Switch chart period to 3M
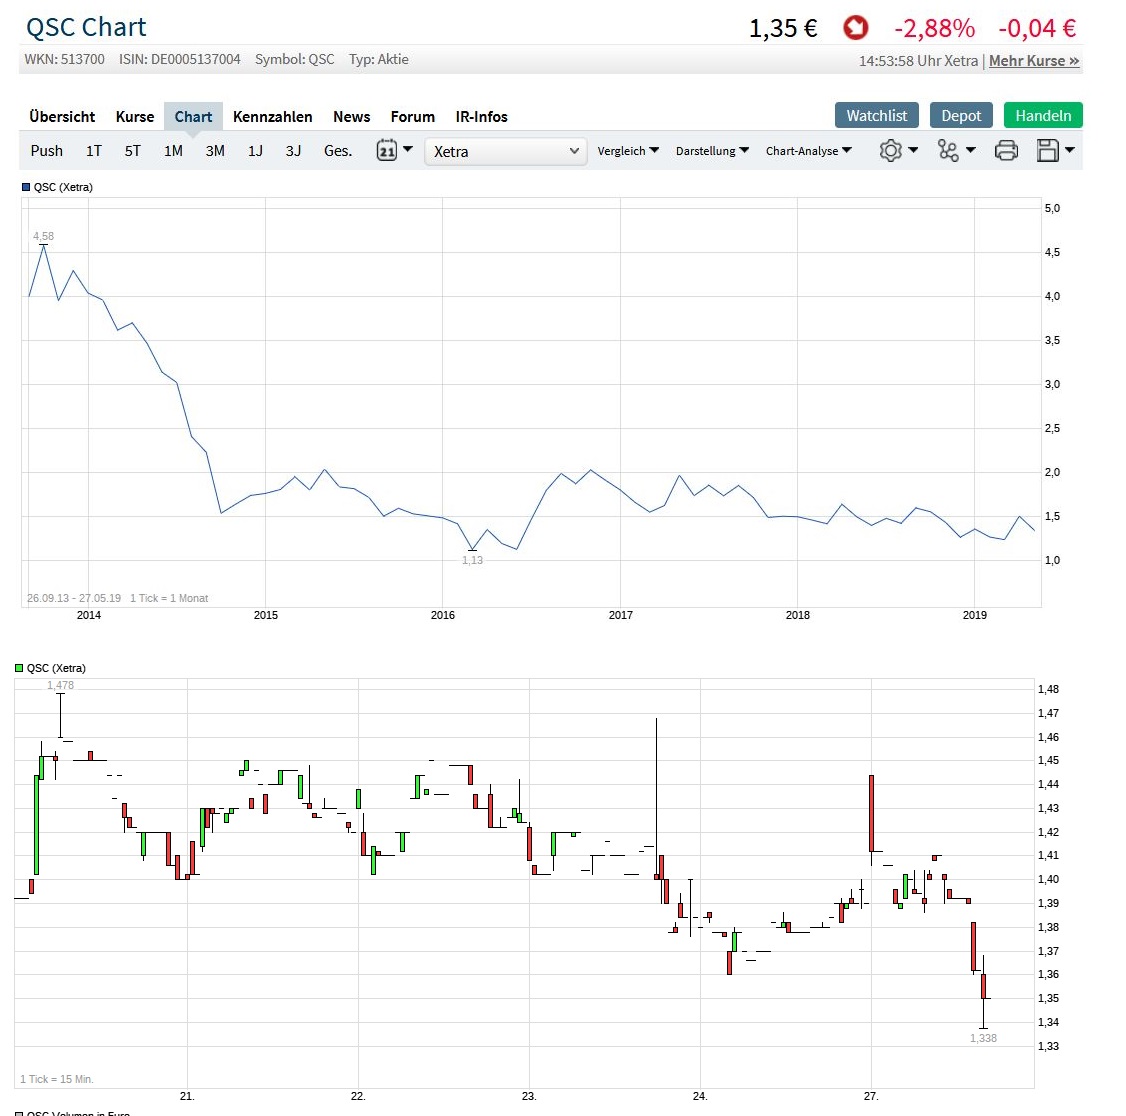This screenshot has width=1126, height=1116. (x=214, y=150)
